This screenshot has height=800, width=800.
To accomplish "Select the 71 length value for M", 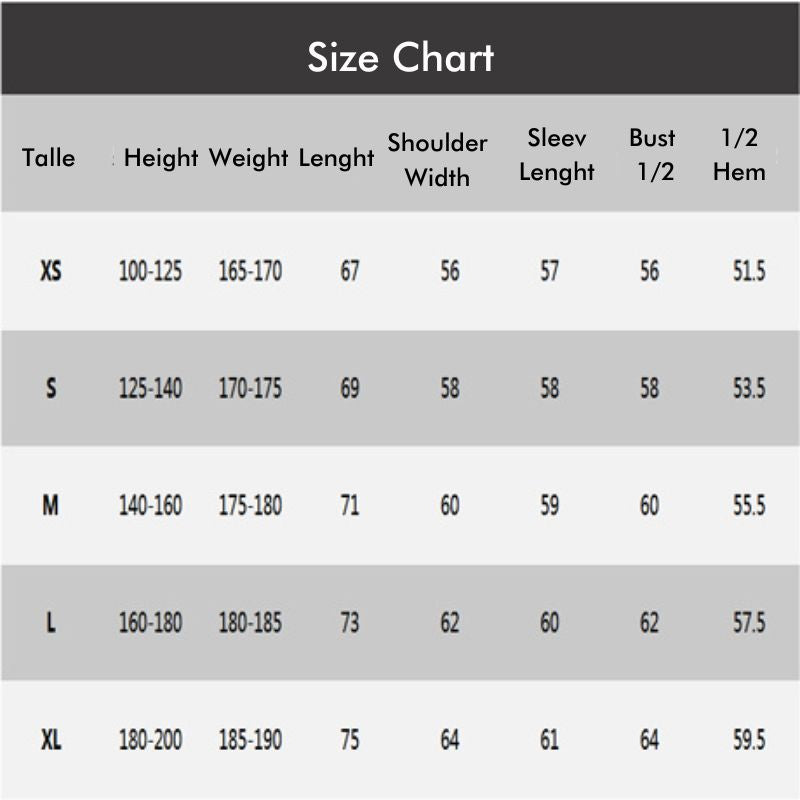I will 349,506.
